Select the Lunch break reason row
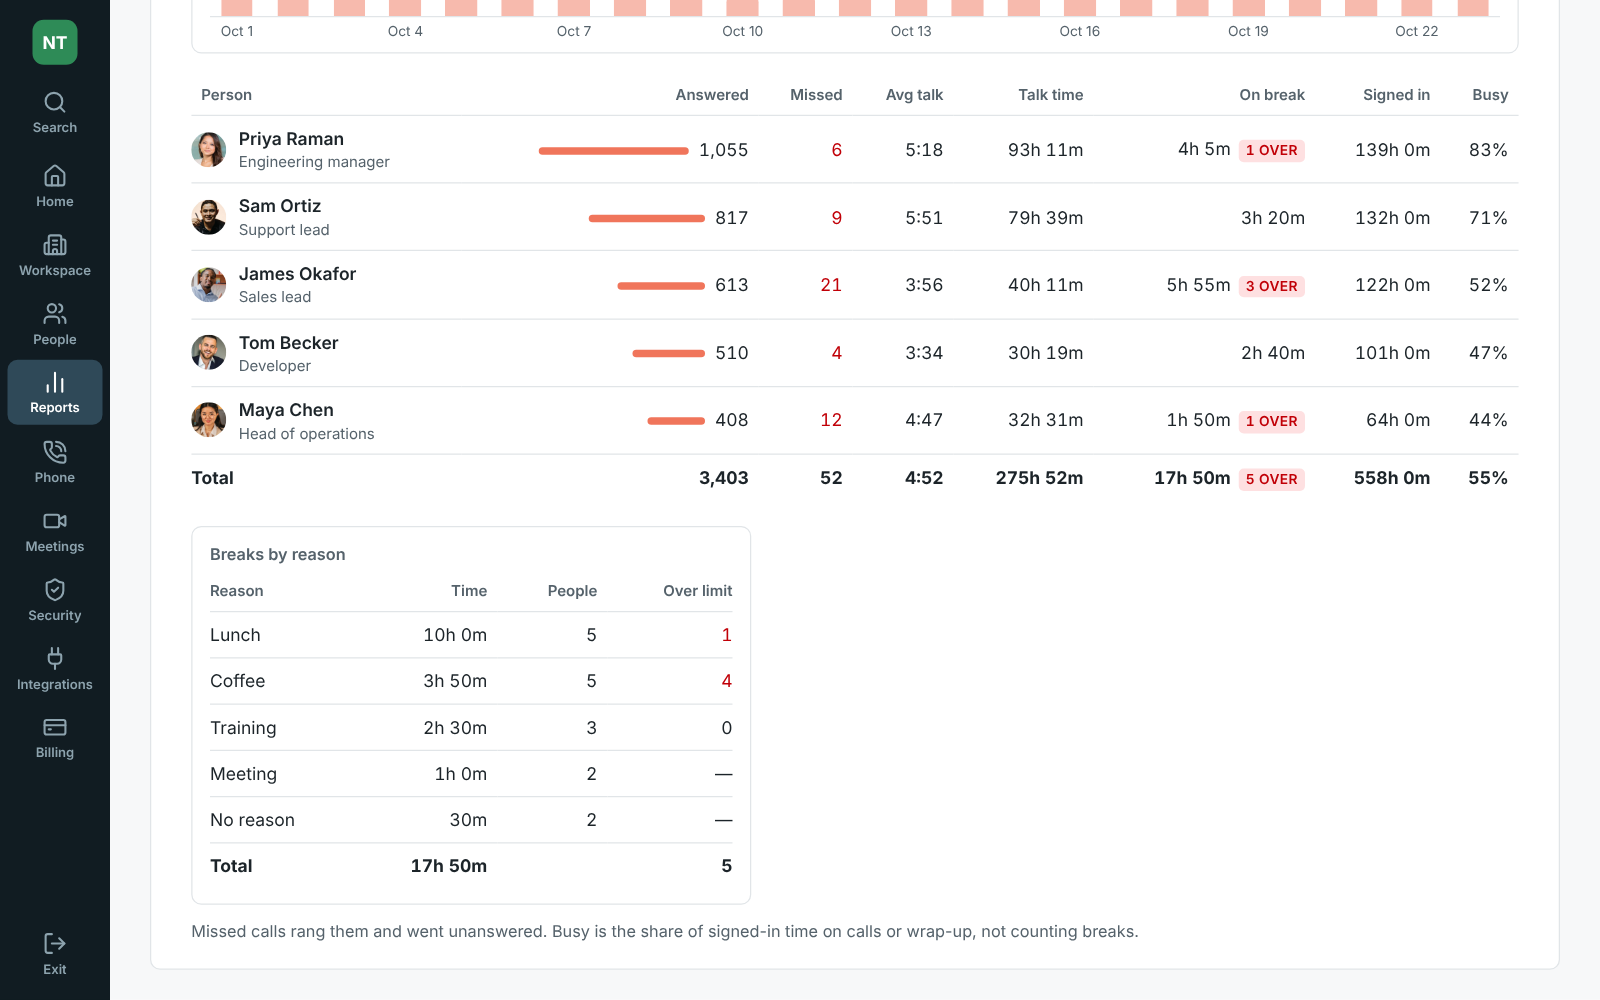 pos(471,635)
